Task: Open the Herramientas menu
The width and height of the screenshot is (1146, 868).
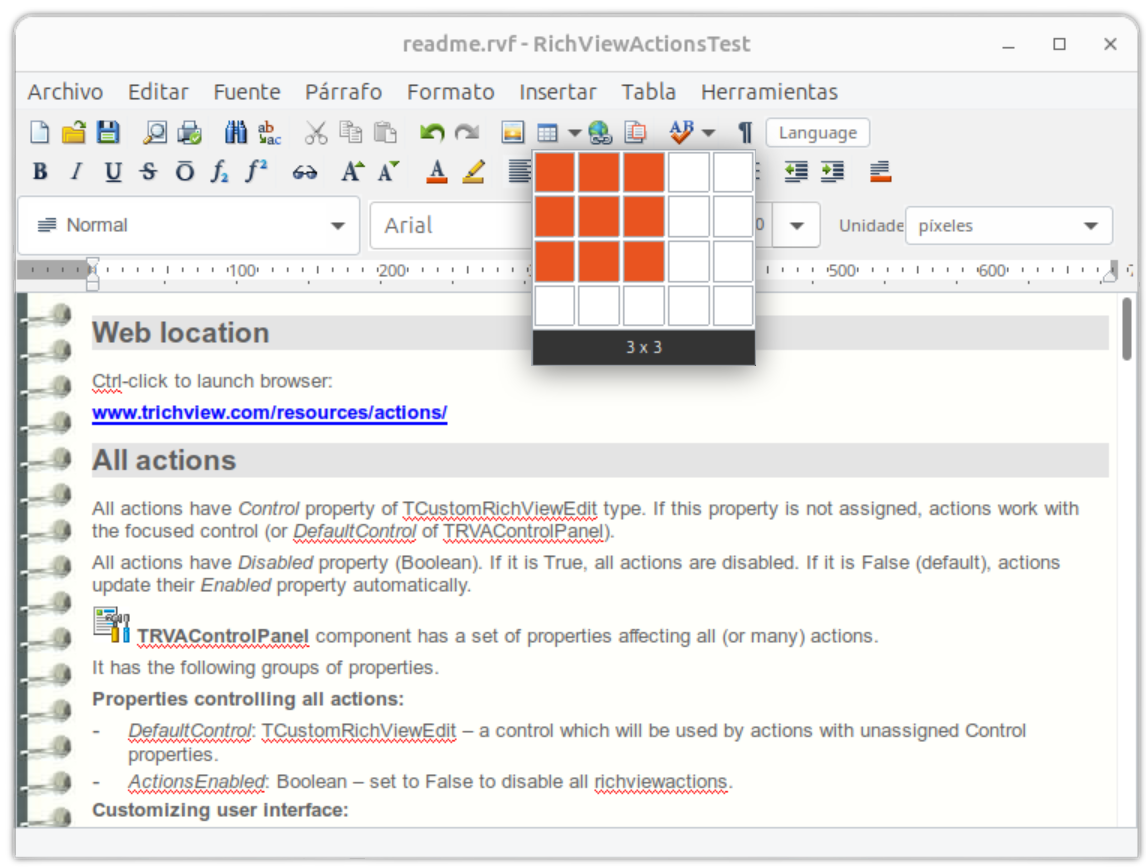Action: click(769, 92)
